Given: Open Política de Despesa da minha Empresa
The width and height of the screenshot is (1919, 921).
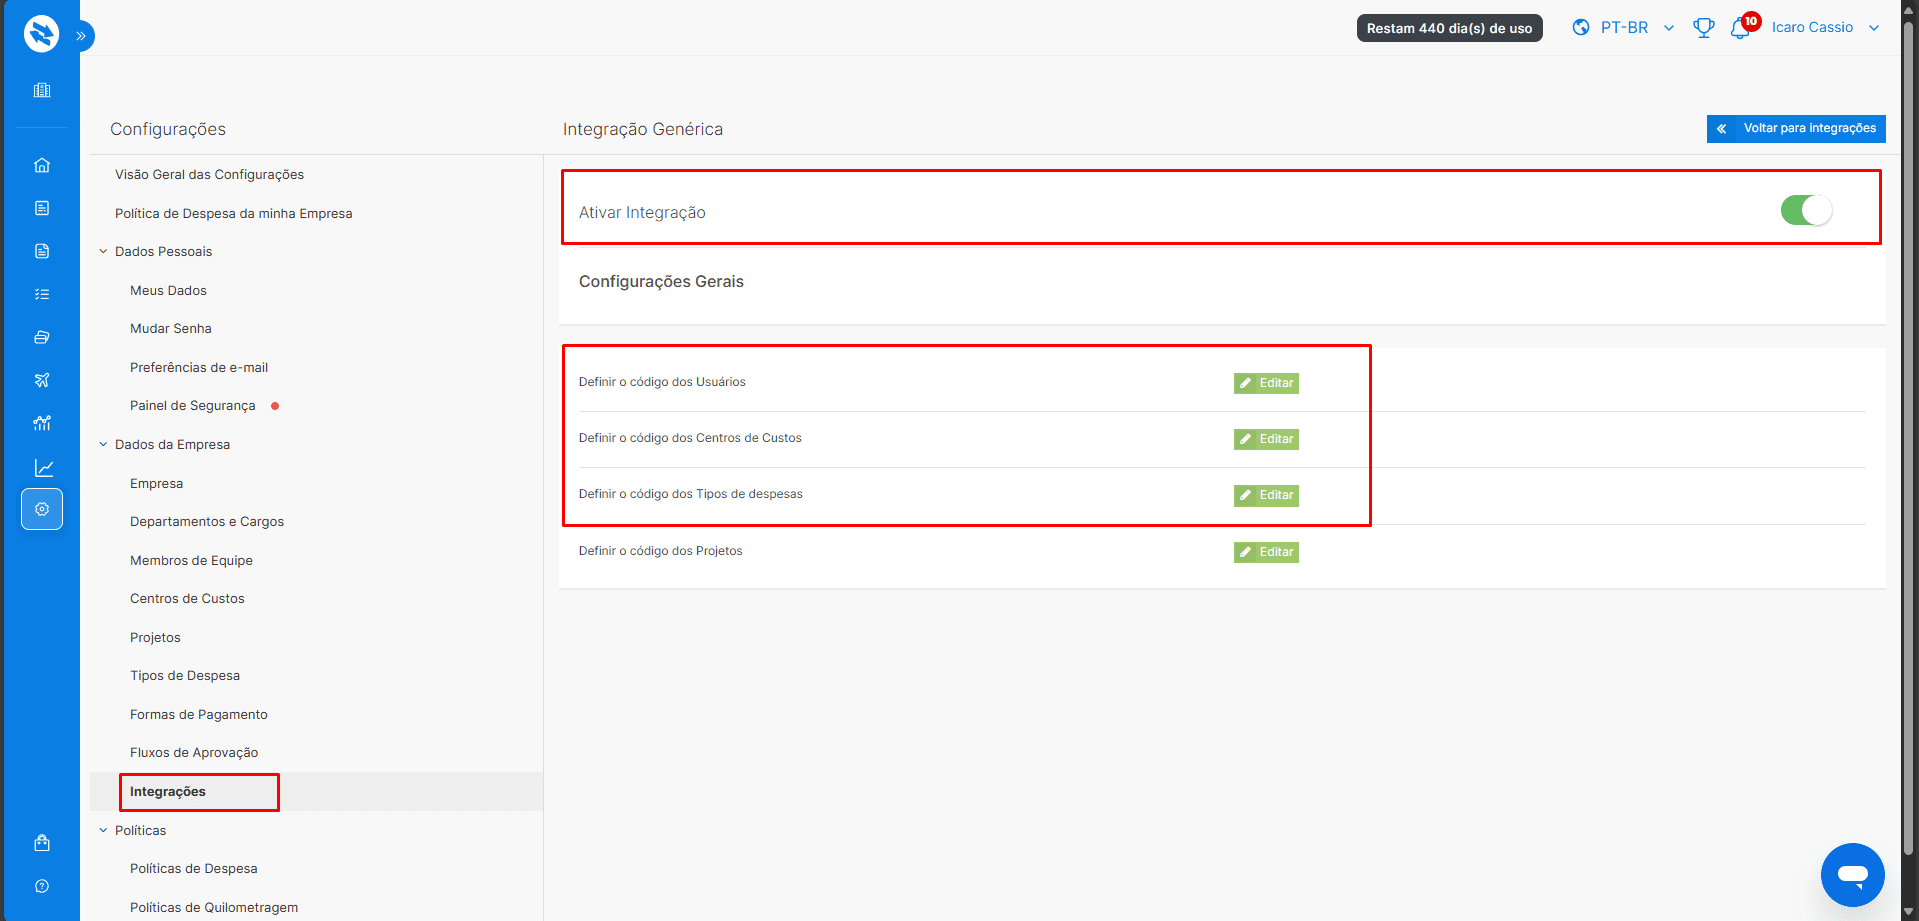Looking at the screenshot, I should pyautogui.click(x=233, y=213).
